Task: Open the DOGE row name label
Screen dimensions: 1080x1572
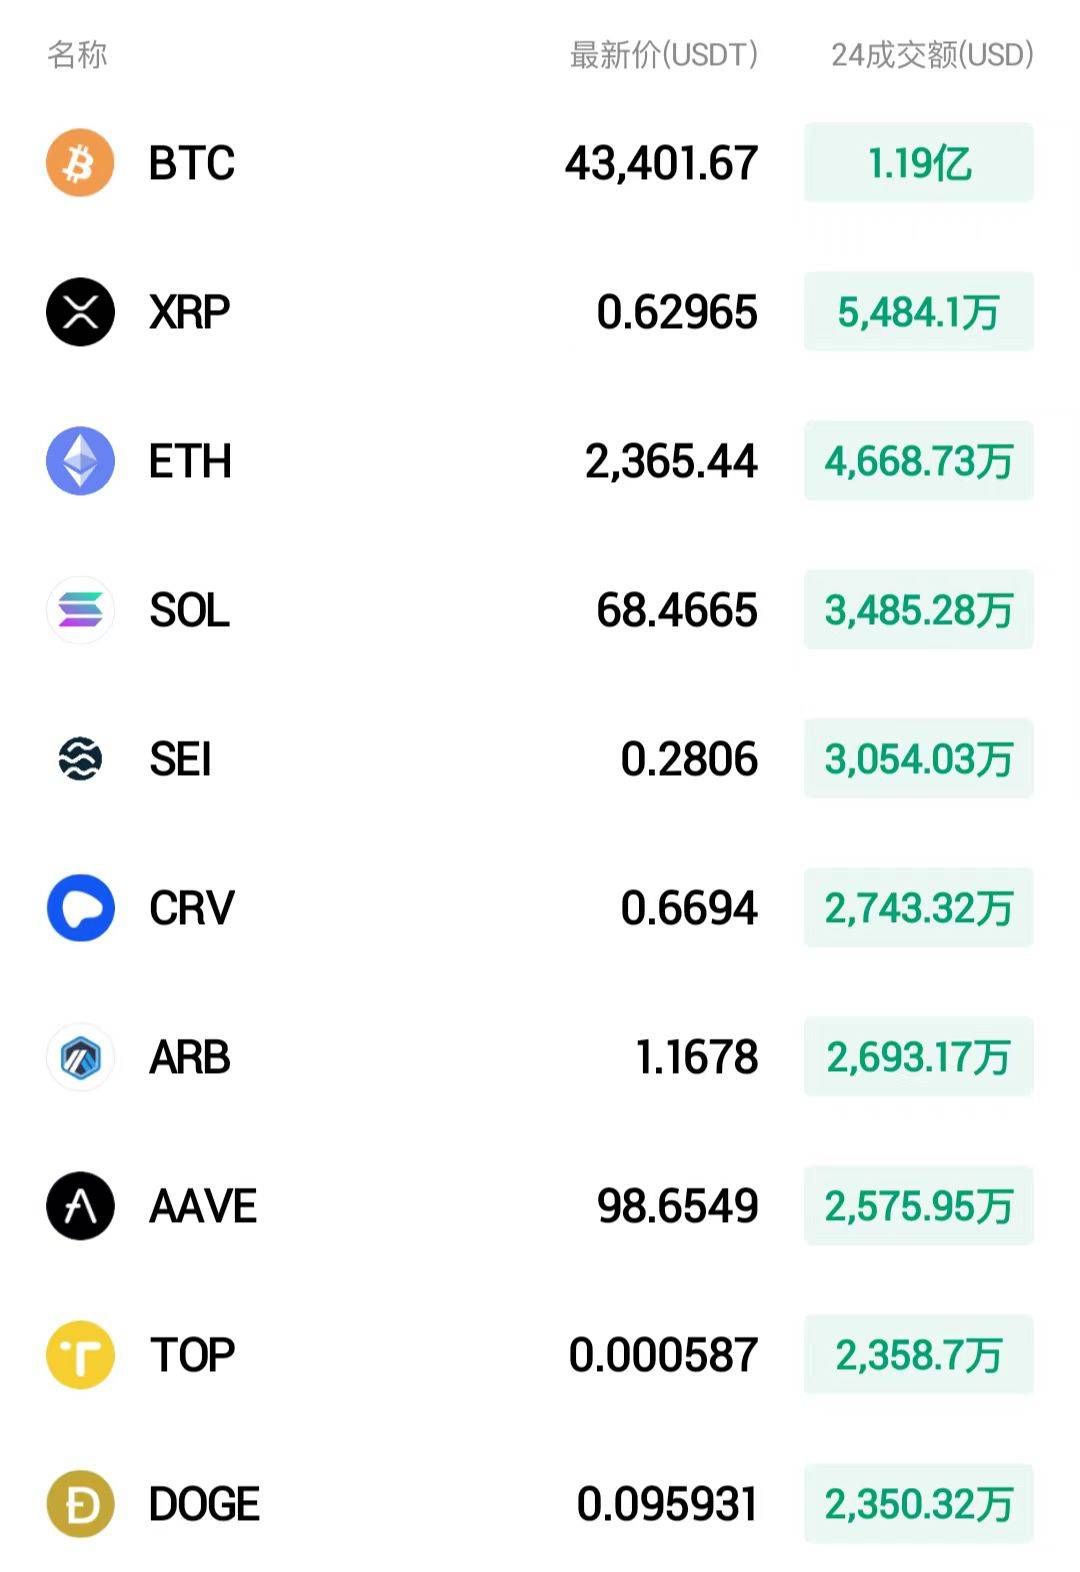Action: (204, 1504)
